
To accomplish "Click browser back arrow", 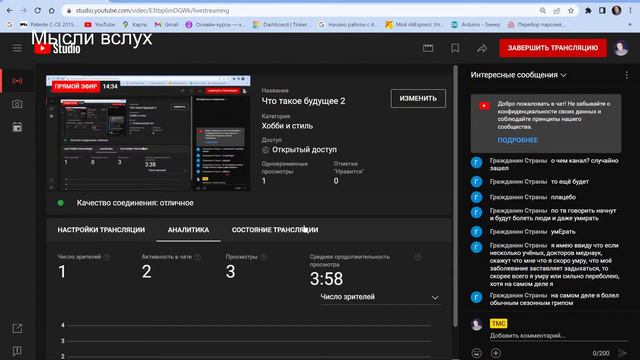I will click(x=9, y=11).
